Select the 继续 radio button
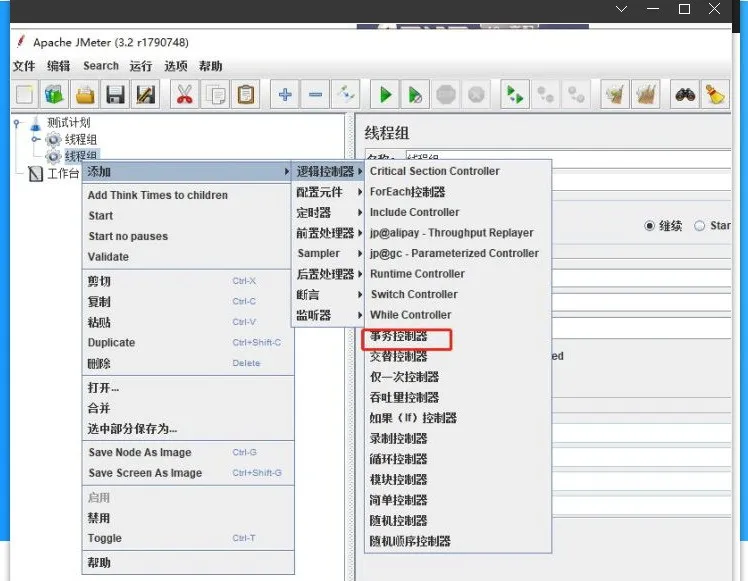This screenshot has width=748, height=581. click(x=649, y=226)
